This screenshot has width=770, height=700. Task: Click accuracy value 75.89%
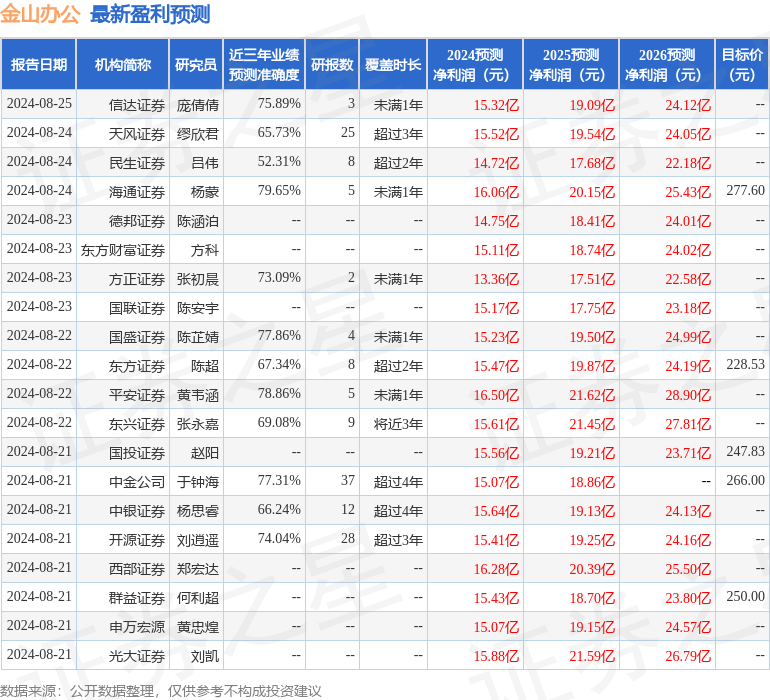point(279,104)
